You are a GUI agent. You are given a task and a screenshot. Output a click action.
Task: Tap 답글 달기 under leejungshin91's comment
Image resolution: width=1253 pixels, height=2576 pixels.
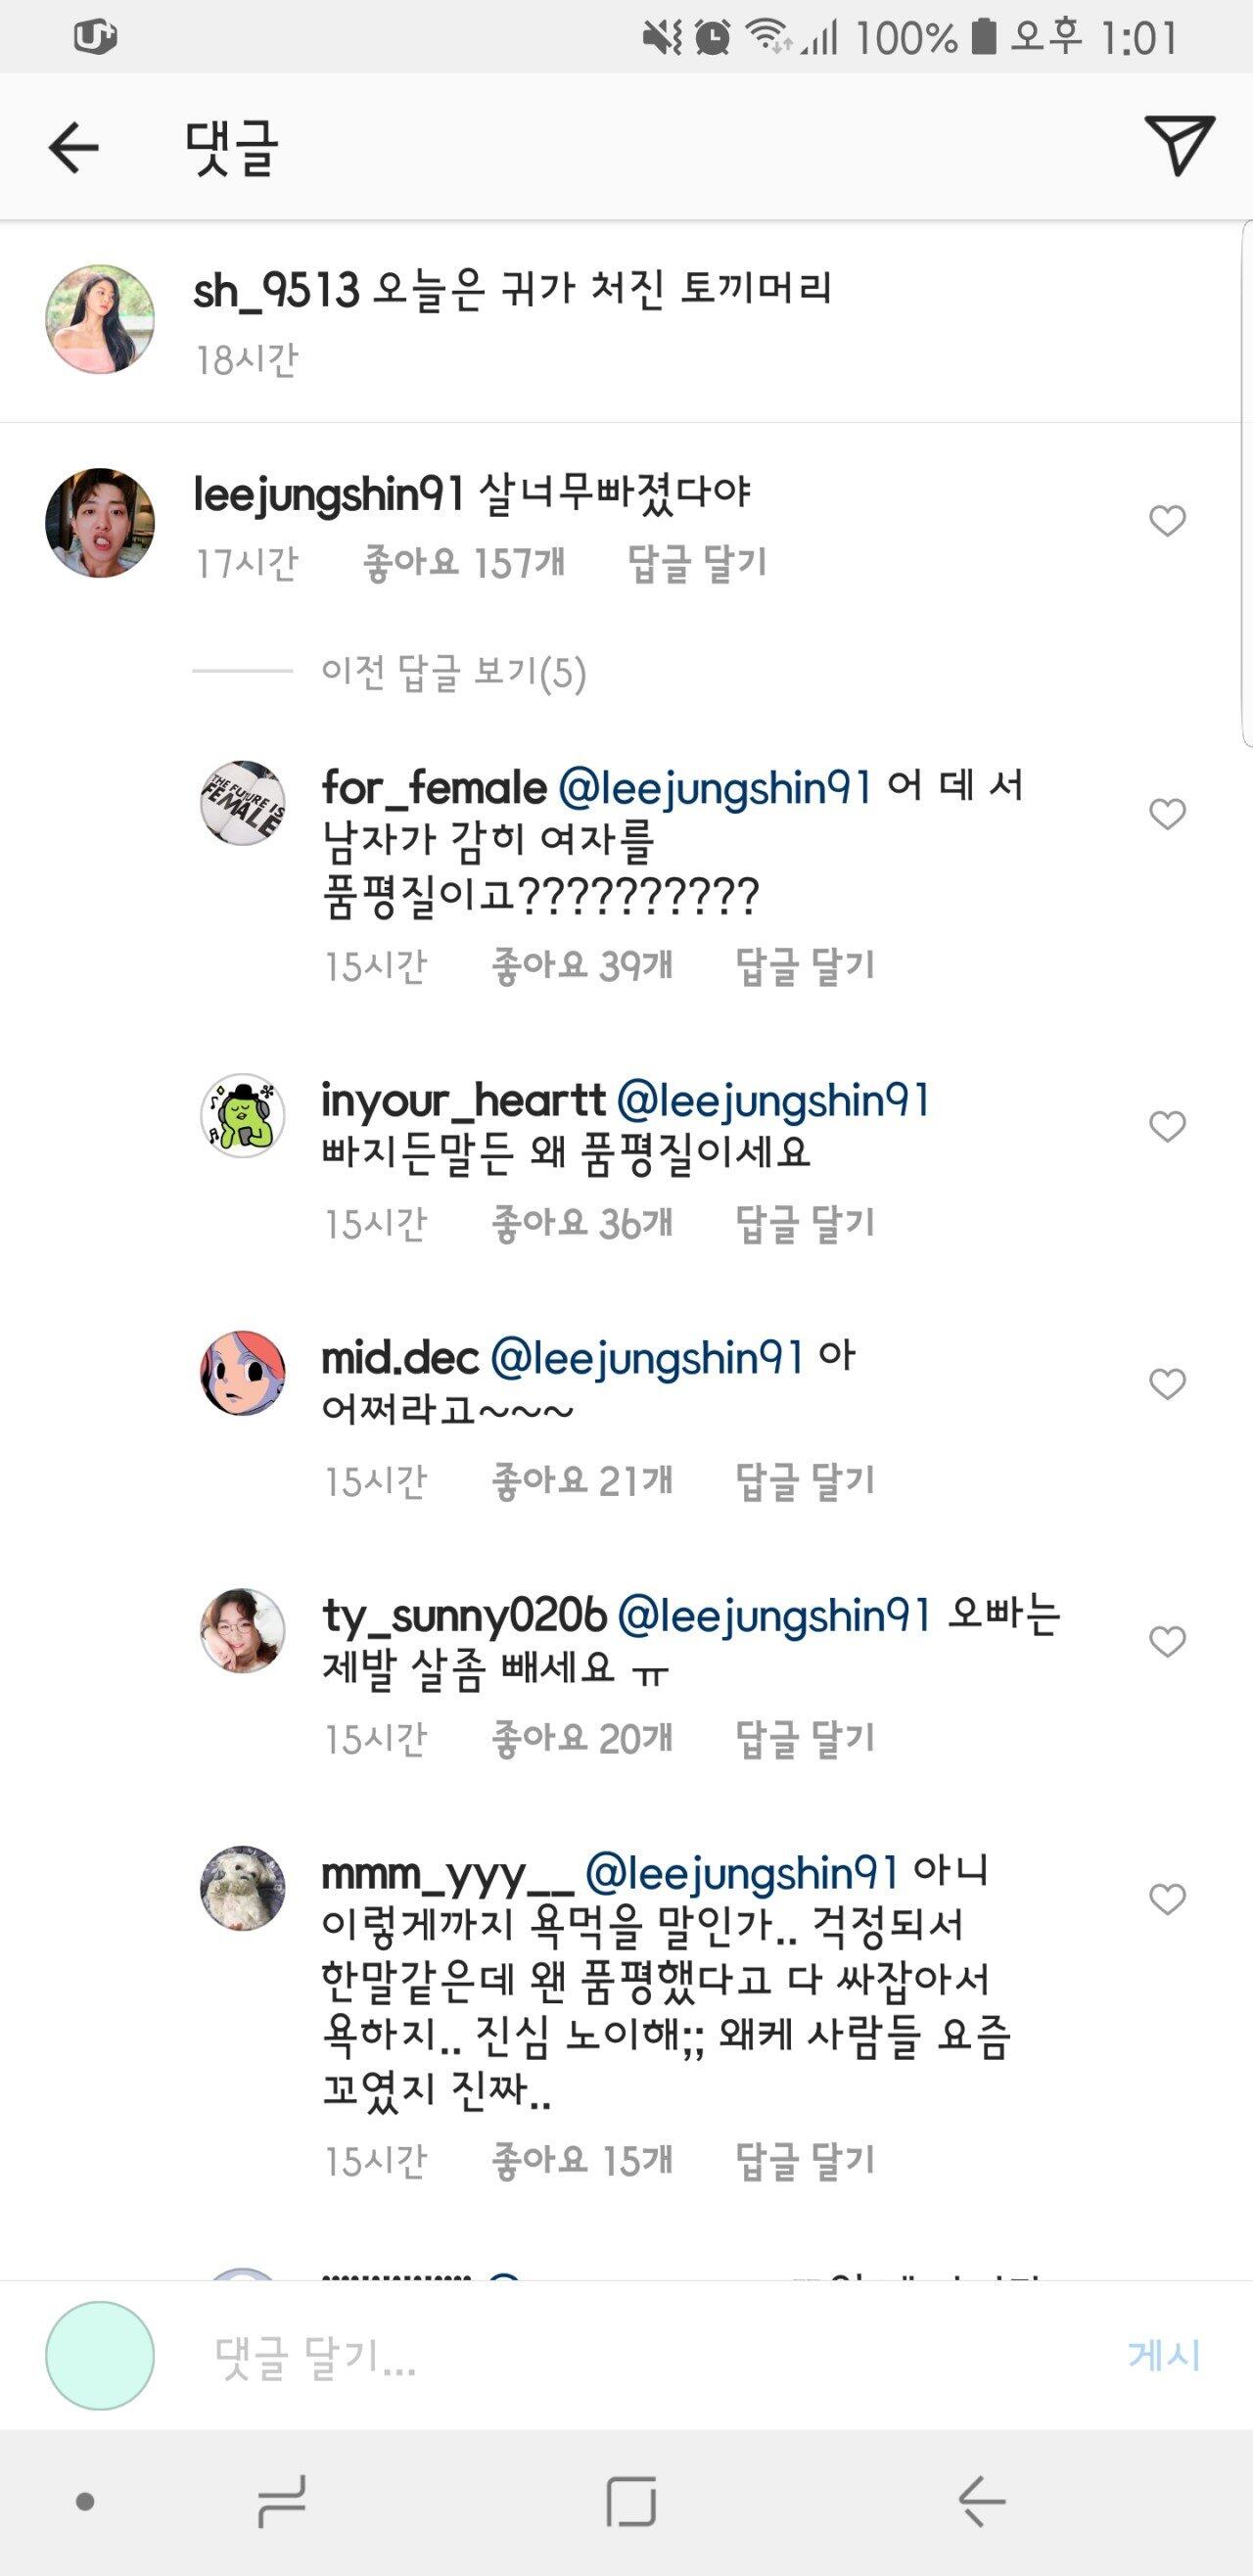697,563
